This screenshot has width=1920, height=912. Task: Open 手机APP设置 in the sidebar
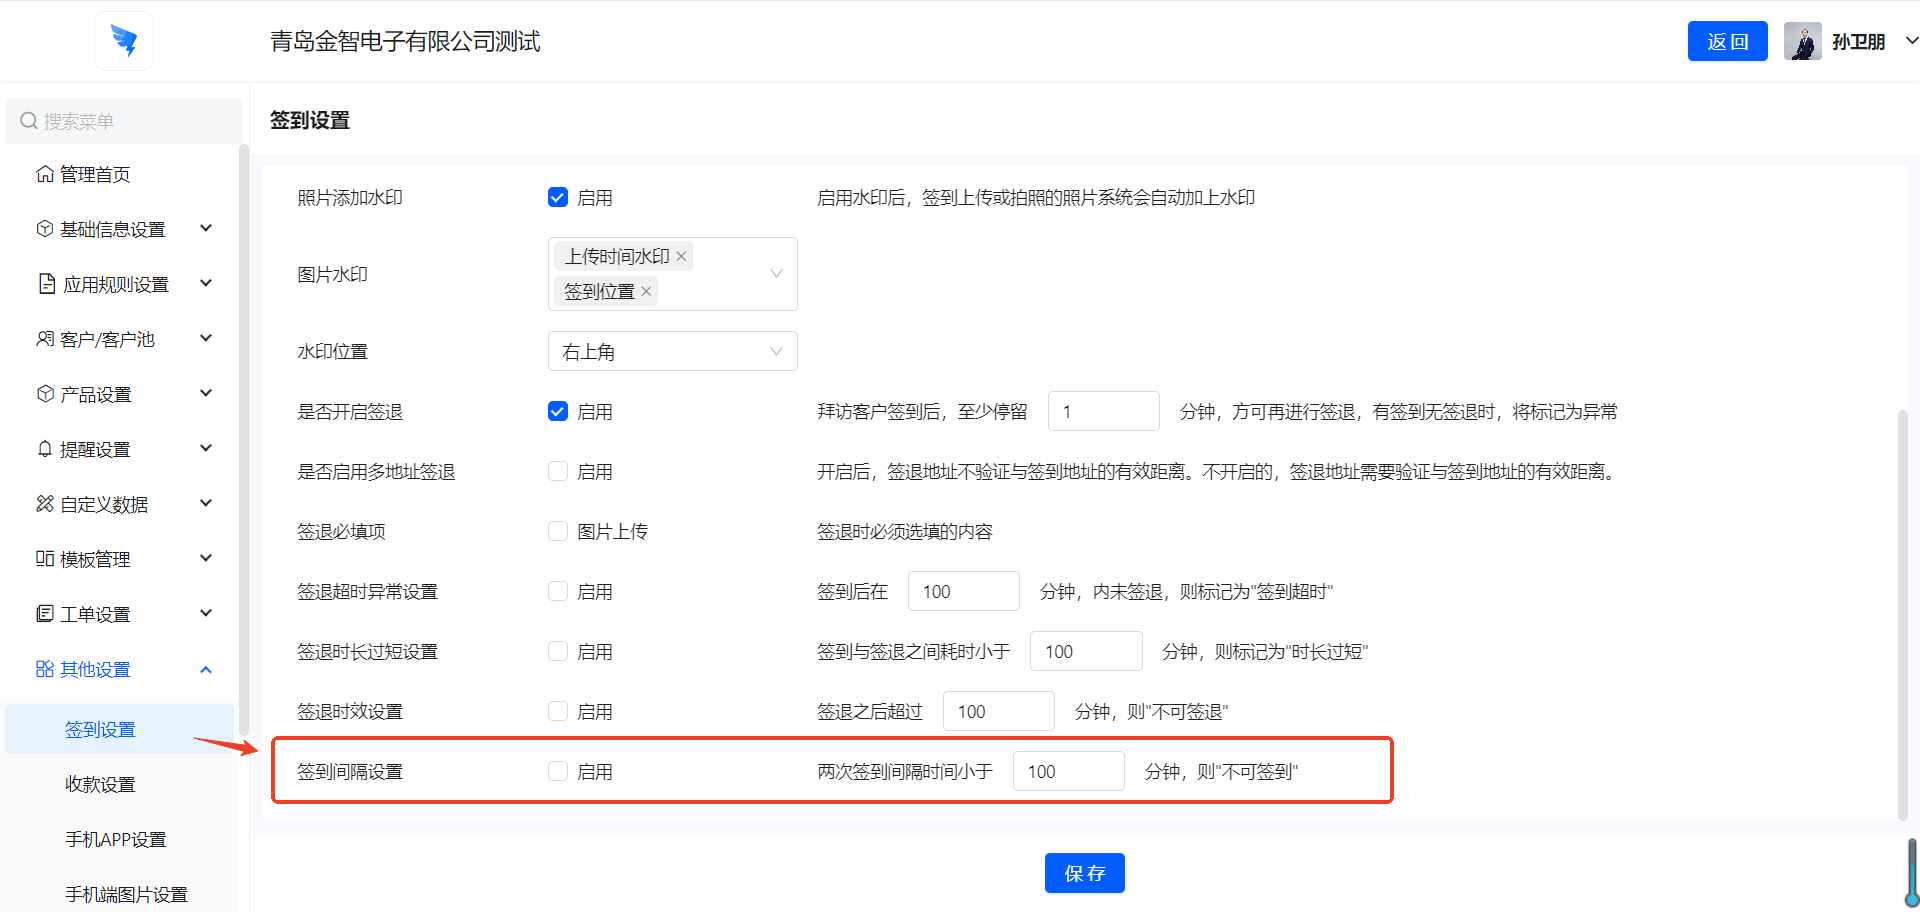pyautogui.click(x=115, y=839)
